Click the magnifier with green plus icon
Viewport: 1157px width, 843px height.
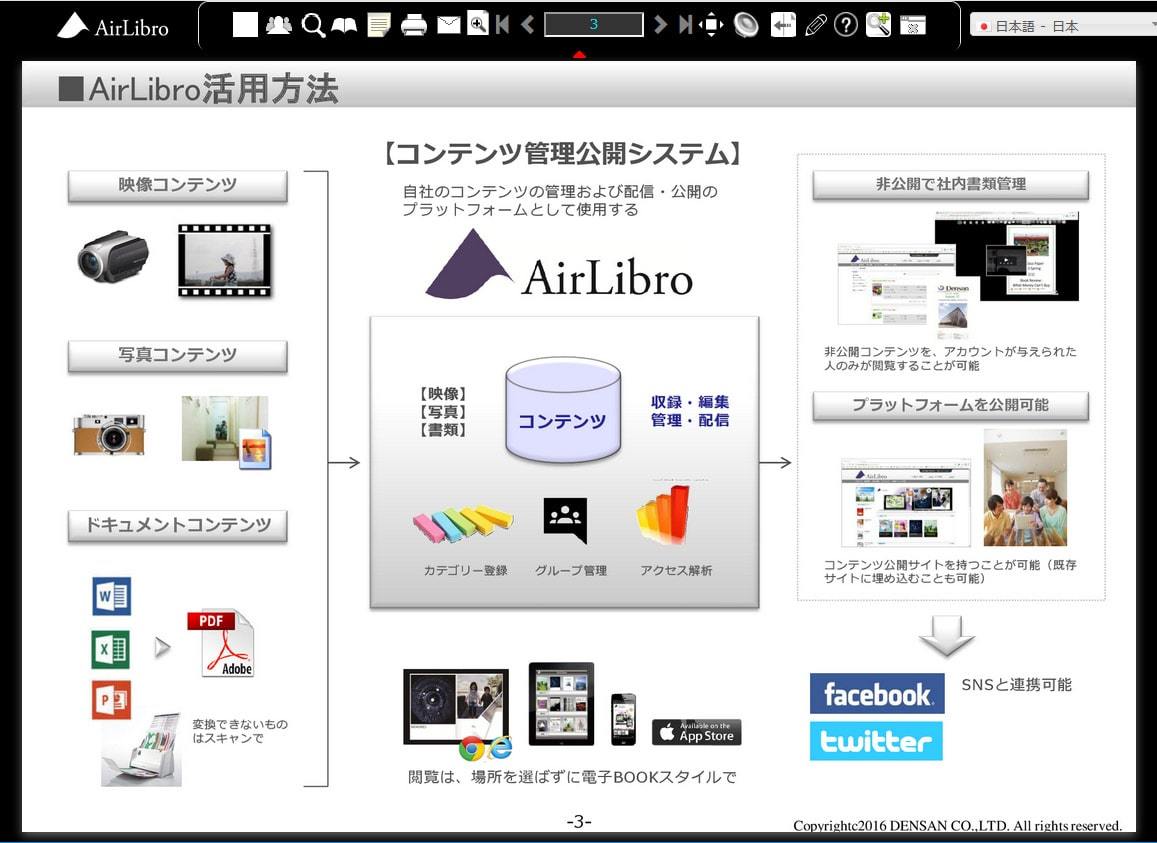pyautogui.click(x=878, y=24)
